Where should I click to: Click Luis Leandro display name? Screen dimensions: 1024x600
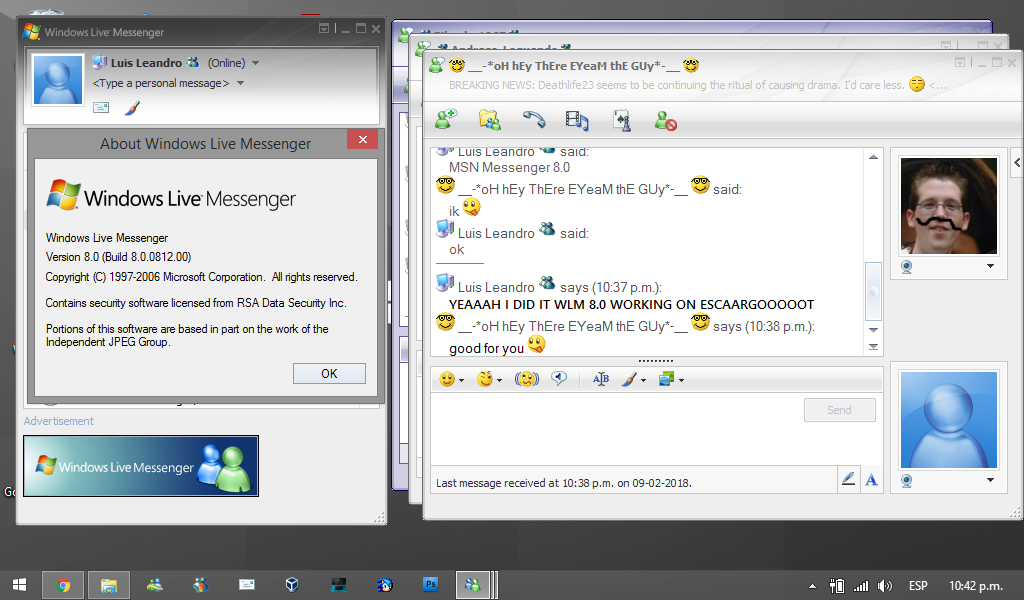(x=146, y=63)
